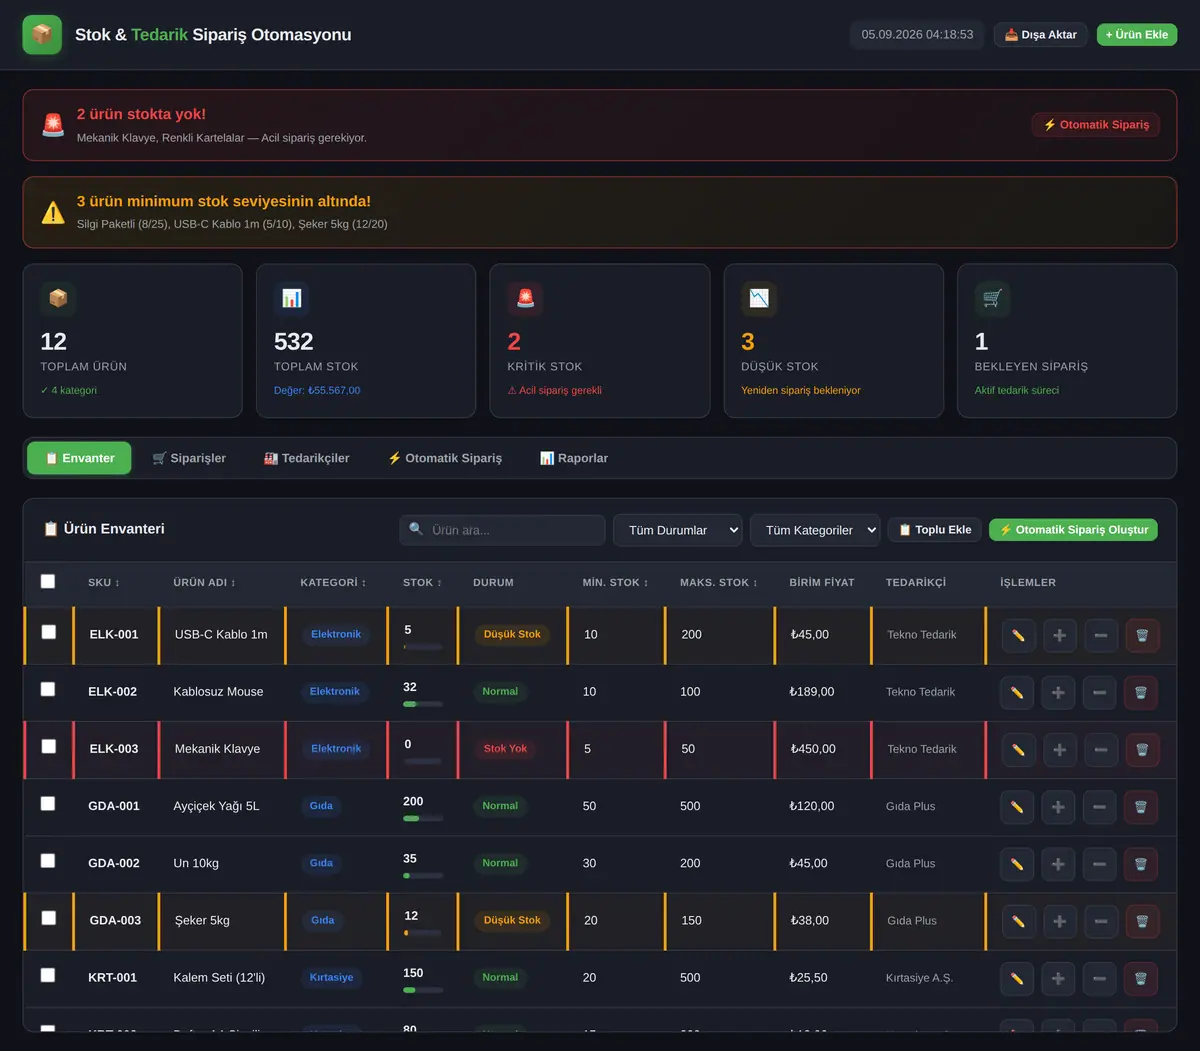Open the Tüm Durumlar status dropdown
Screen dimensions: 1200x1051
[678, 530]
